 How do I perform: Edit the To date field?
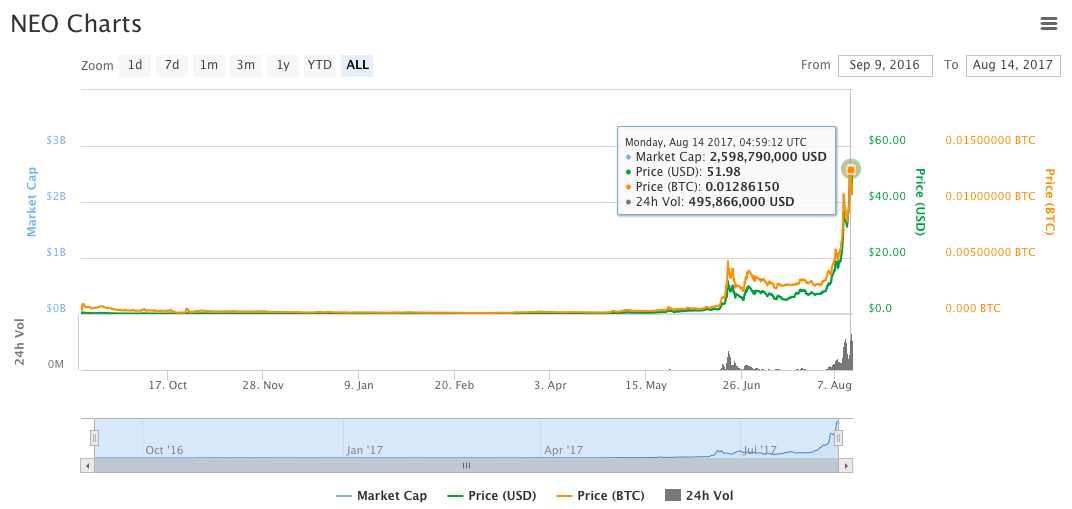point(1013,66)
